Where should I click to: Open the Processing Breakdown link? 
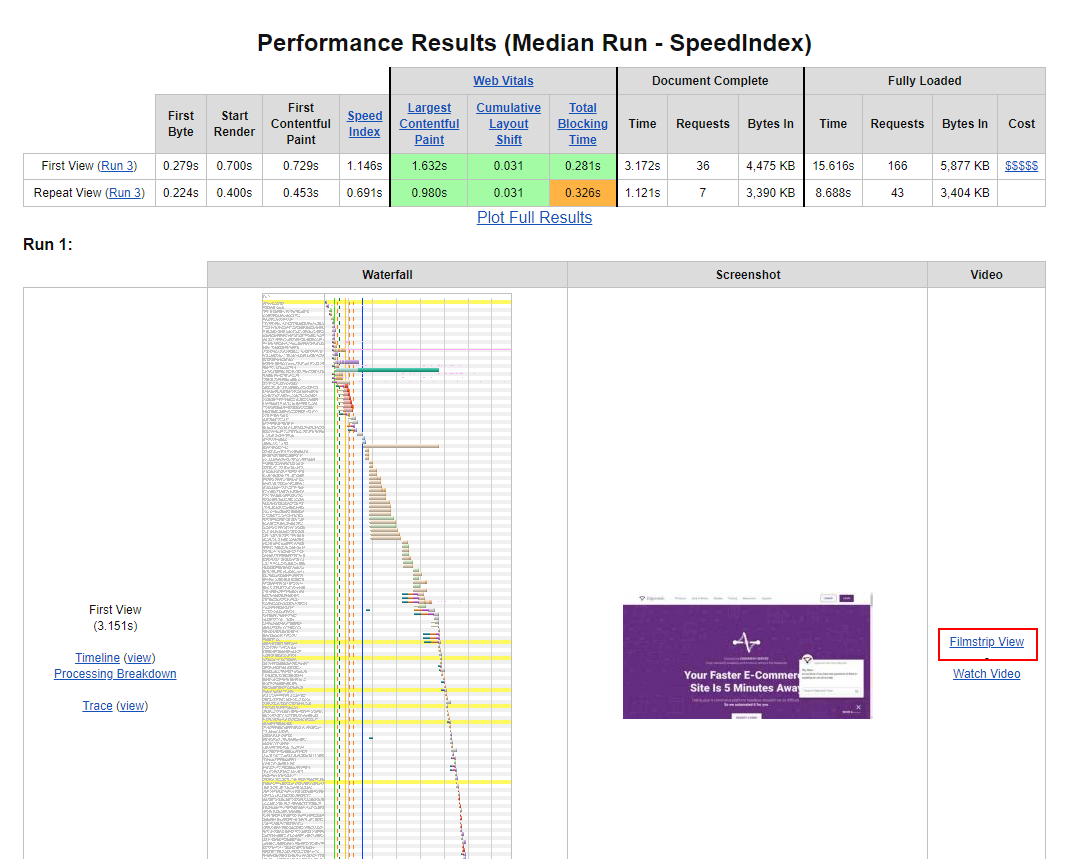coord(115,674)
